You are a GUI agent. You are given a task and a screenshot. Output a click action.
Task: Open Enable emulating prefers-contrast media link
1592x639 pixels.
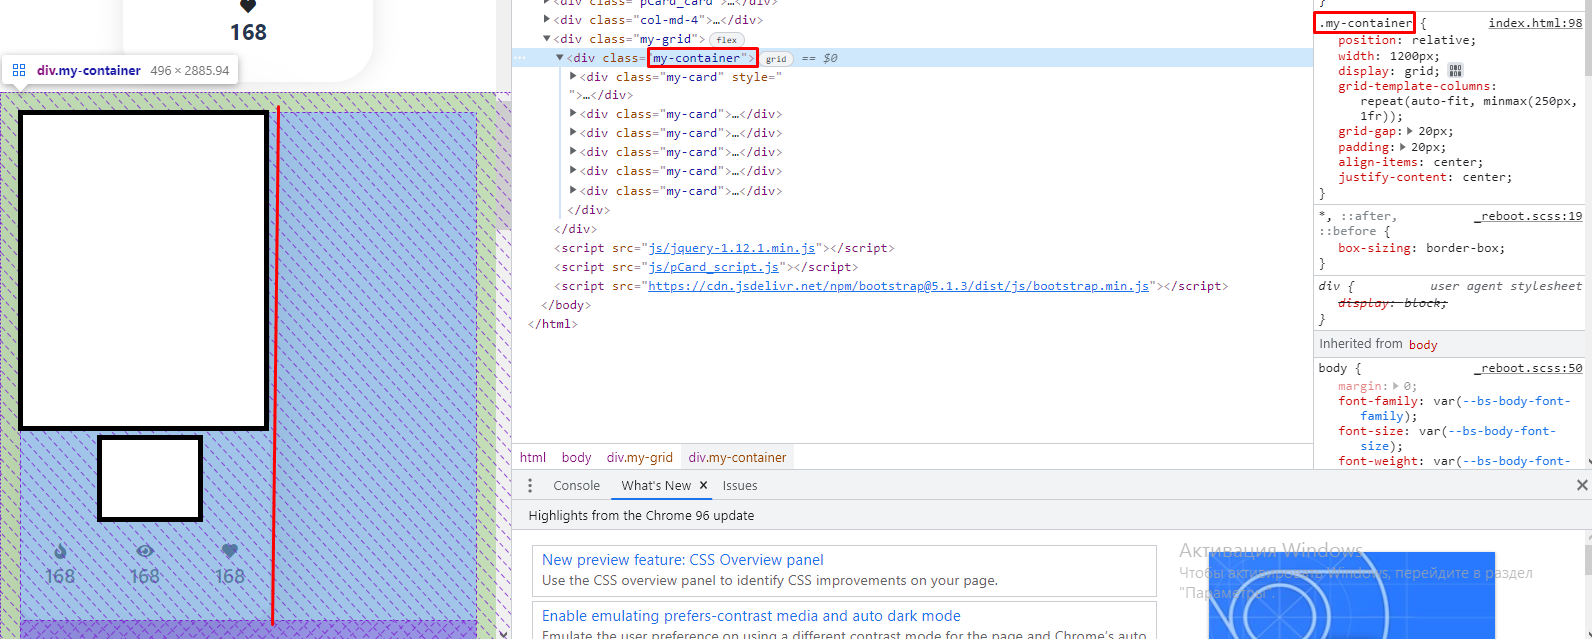751,616
